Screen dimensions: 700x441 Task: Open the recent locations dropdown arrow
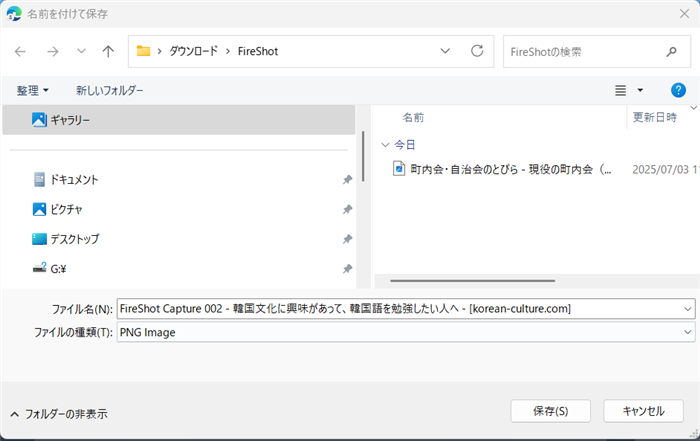[81, 50]
